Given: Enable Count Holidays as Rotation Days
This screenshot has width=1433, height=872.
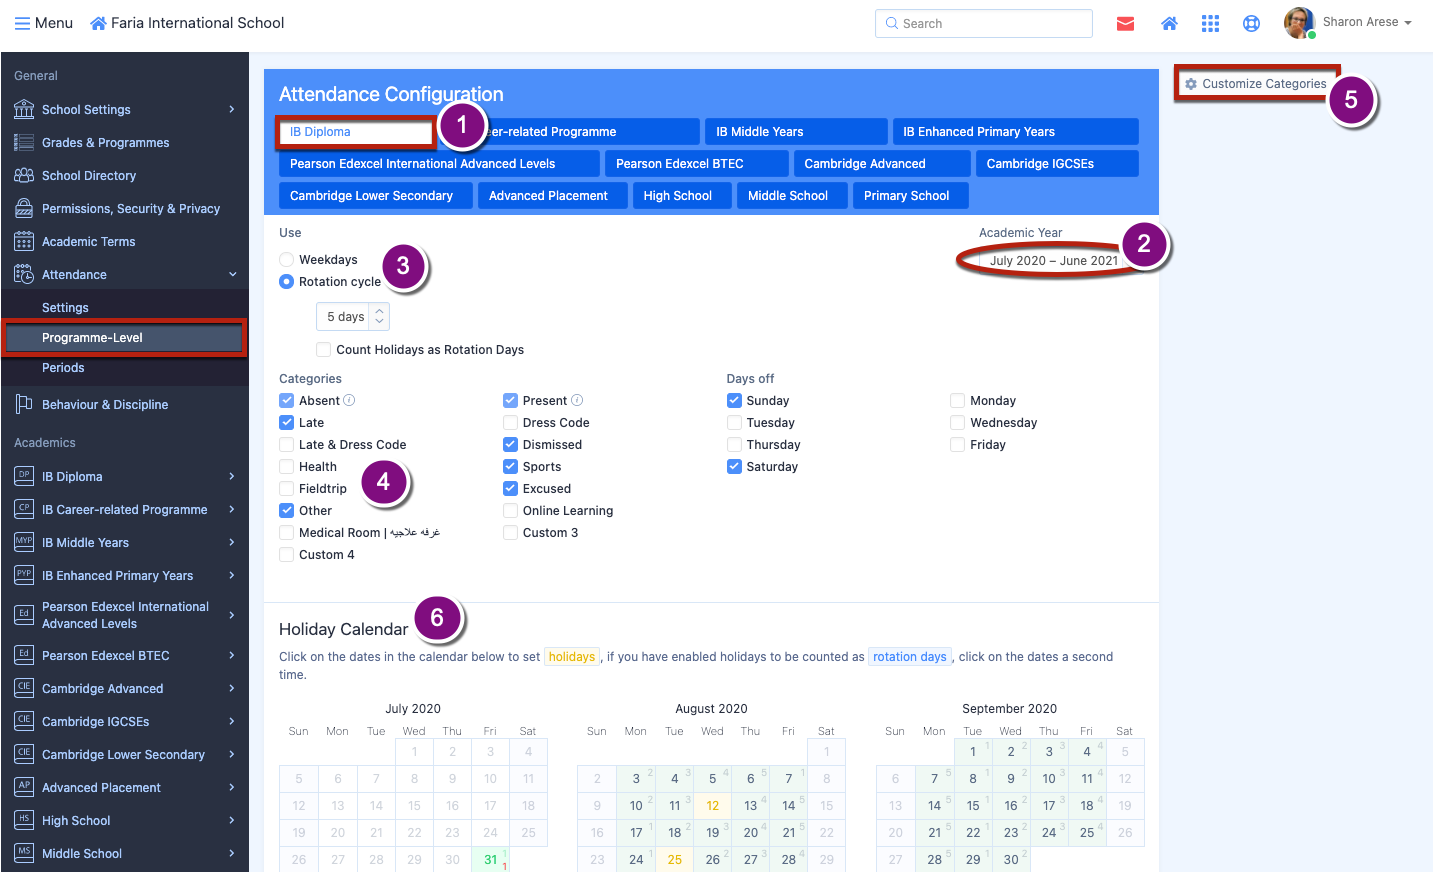Looking at the screenshot, I should click(324, 350).
